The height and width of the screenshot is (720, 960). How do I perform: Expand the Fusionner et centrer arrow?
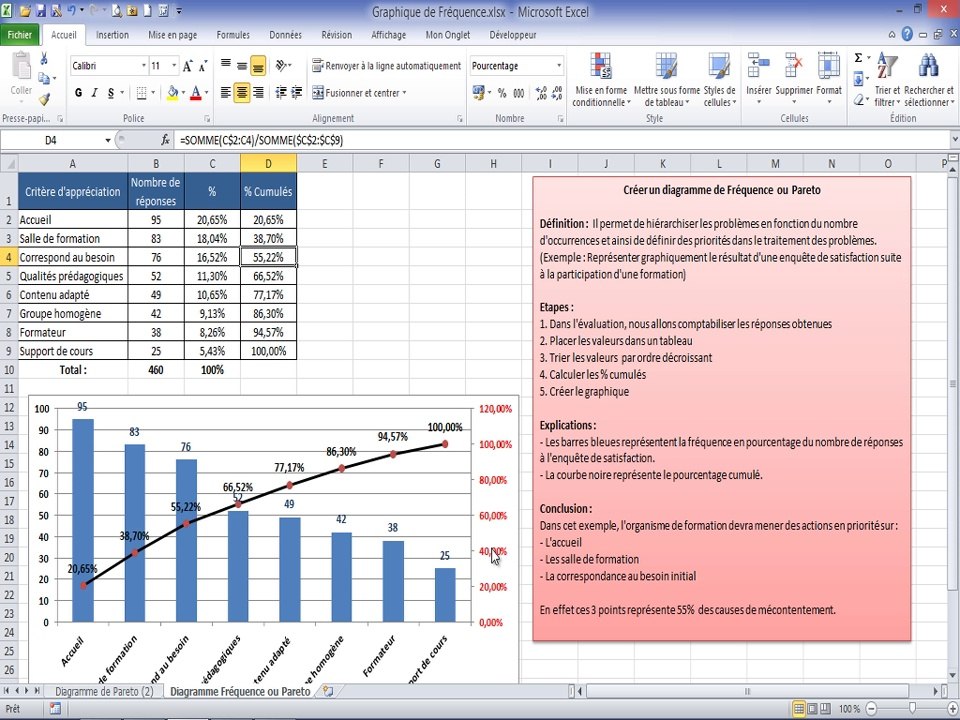coord(404,93)
